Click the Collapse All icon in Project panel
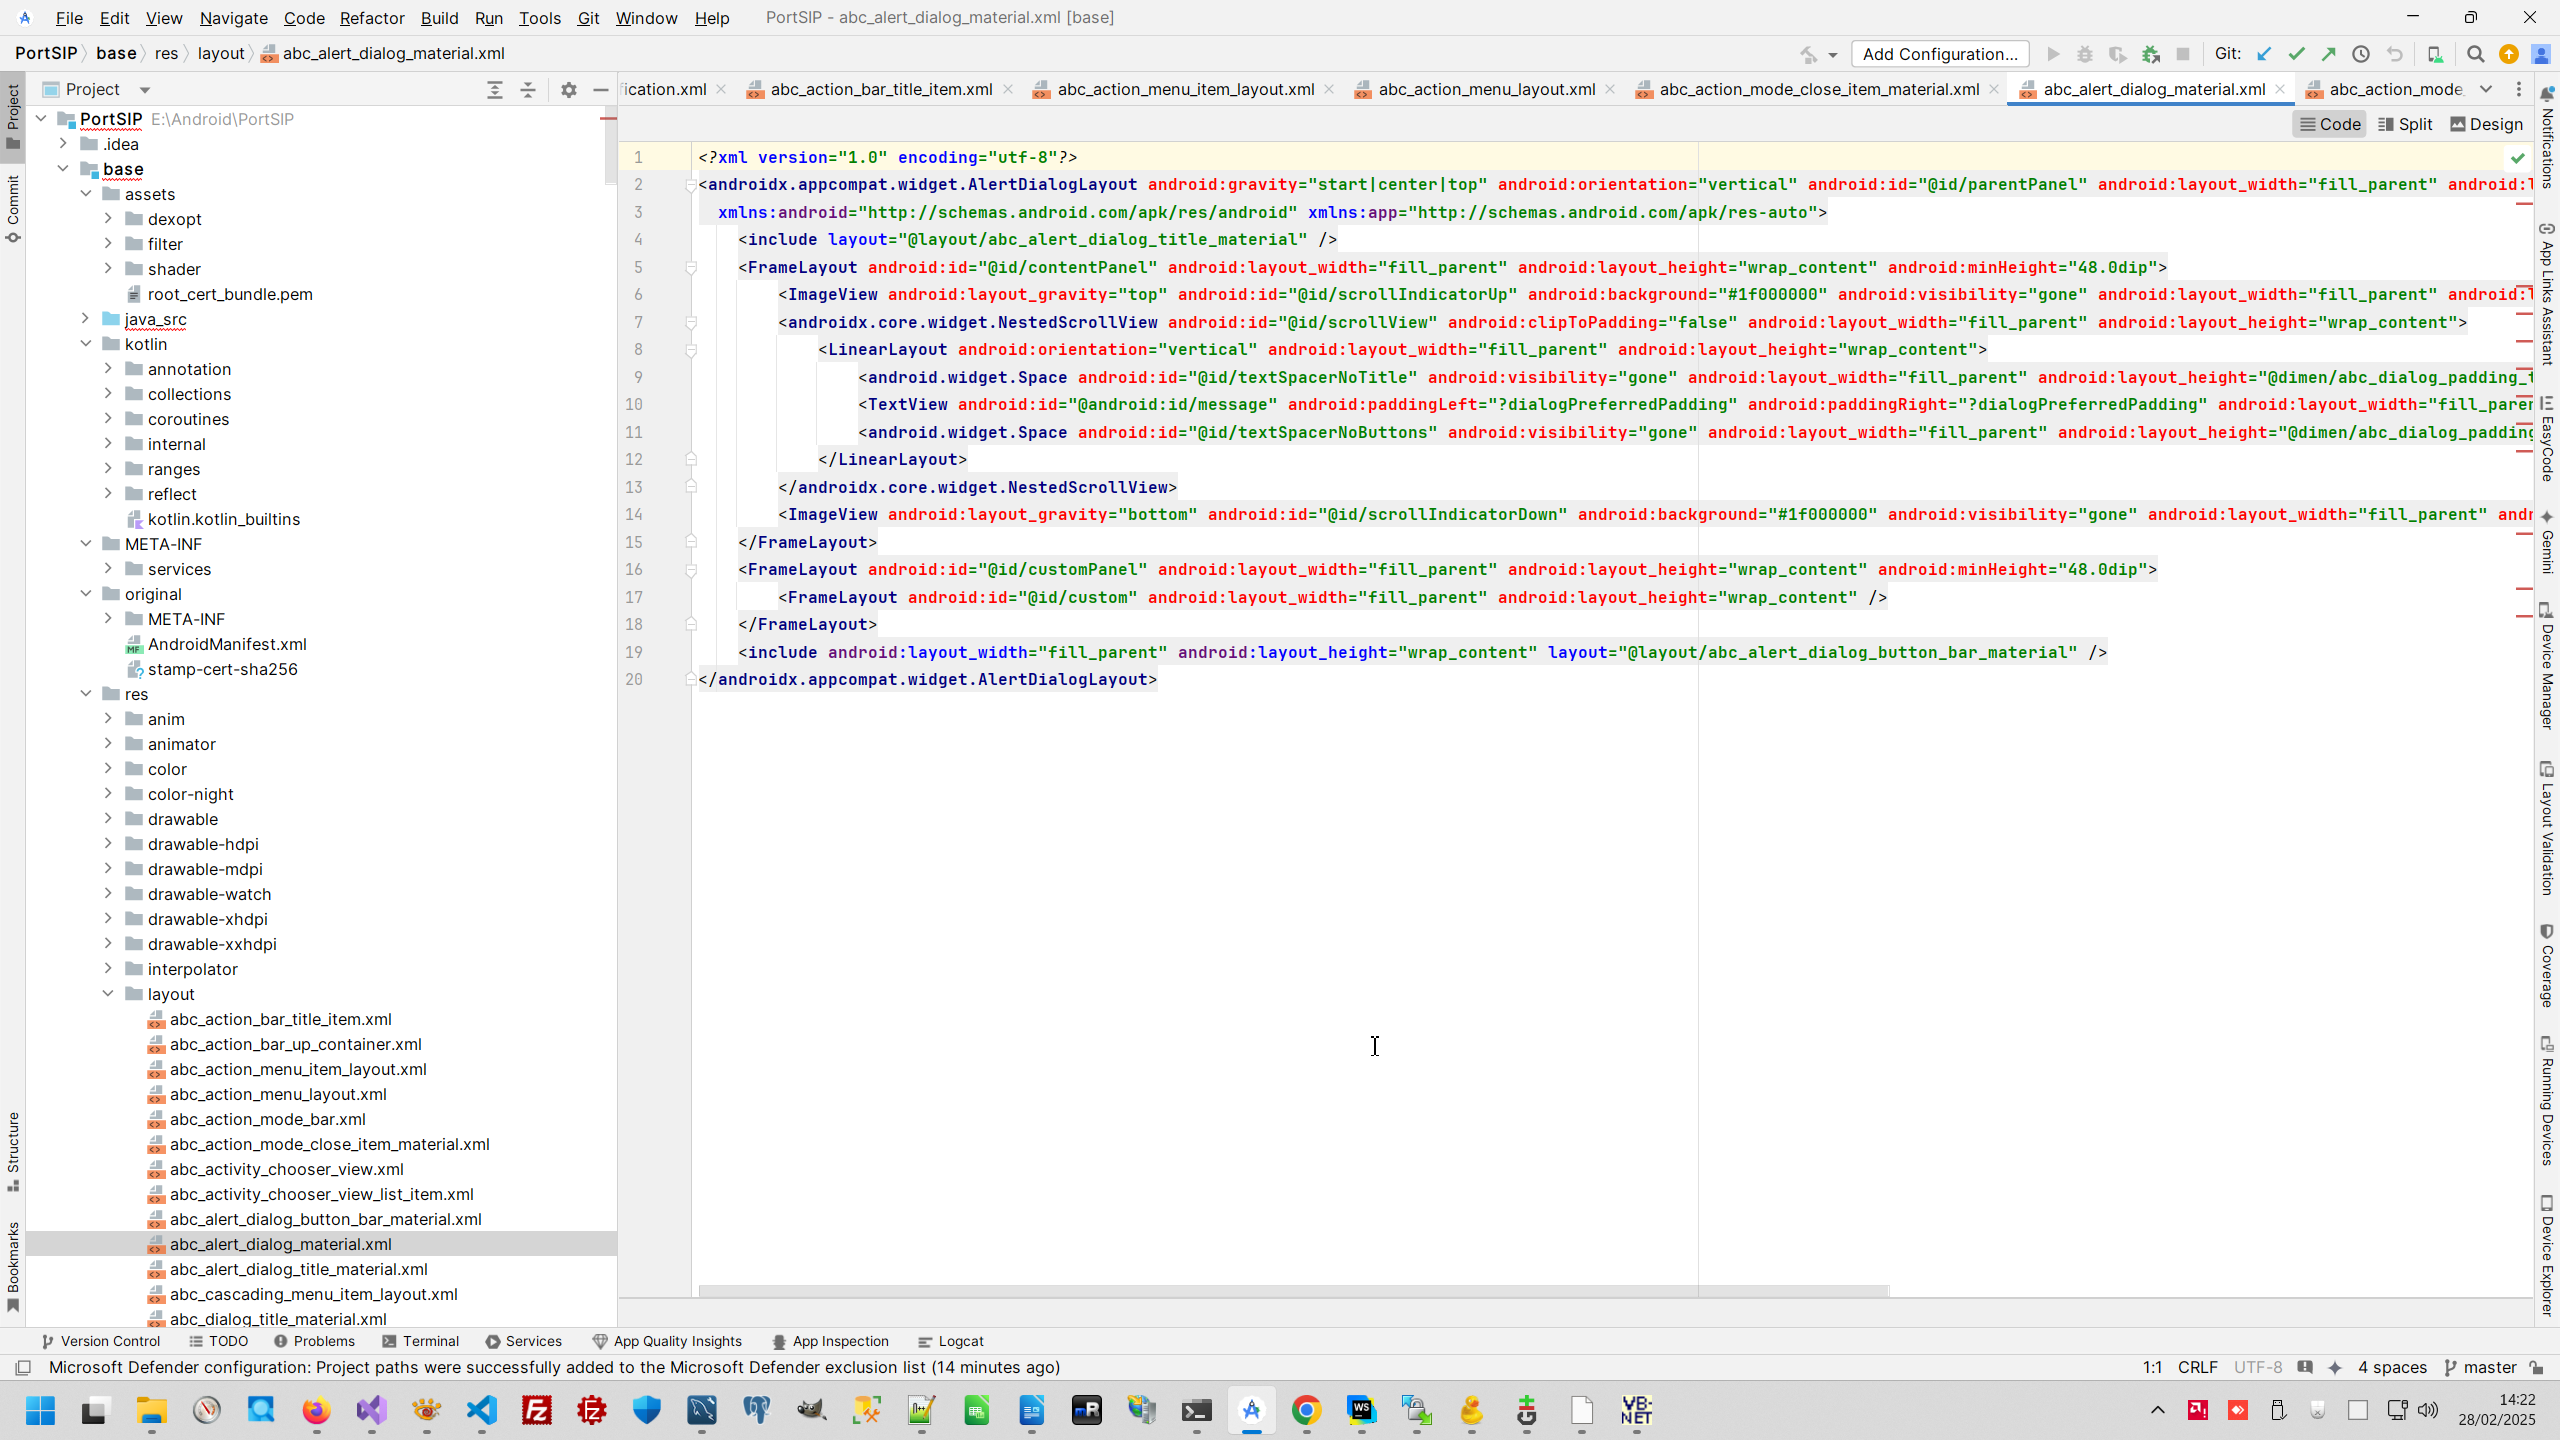 (528, 90)
